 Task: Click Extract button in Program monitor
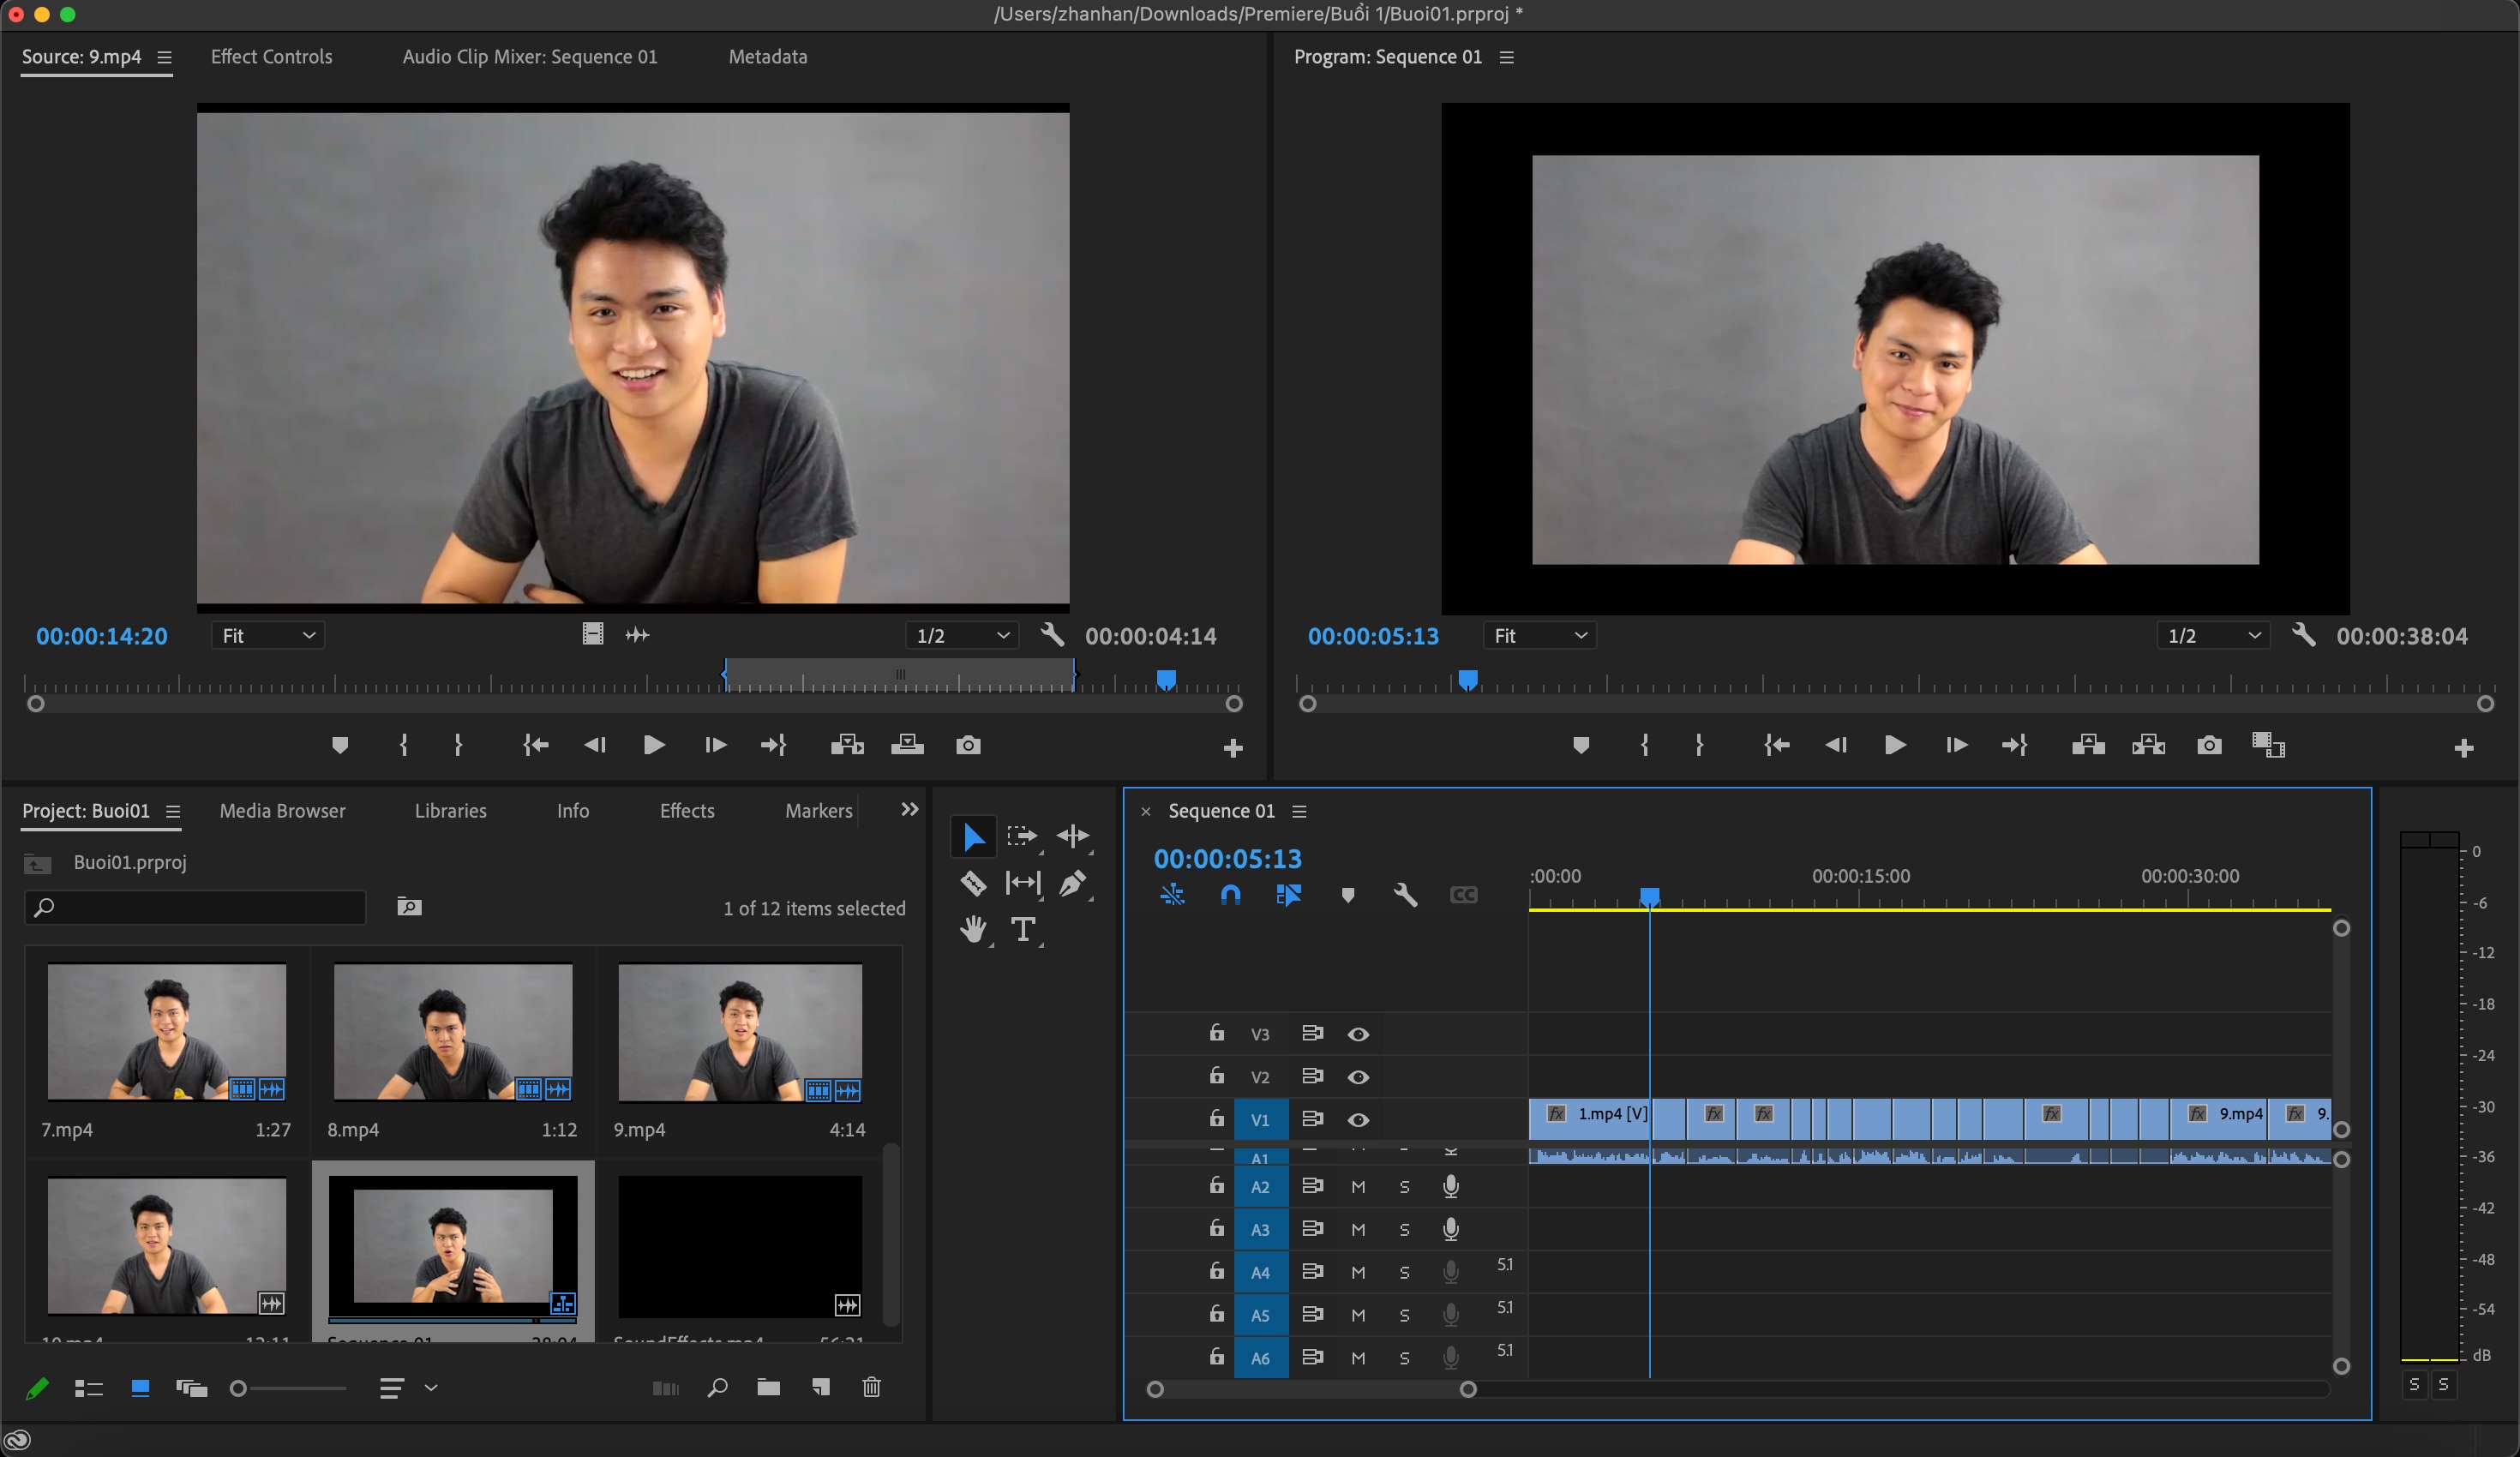point(2148,745)
